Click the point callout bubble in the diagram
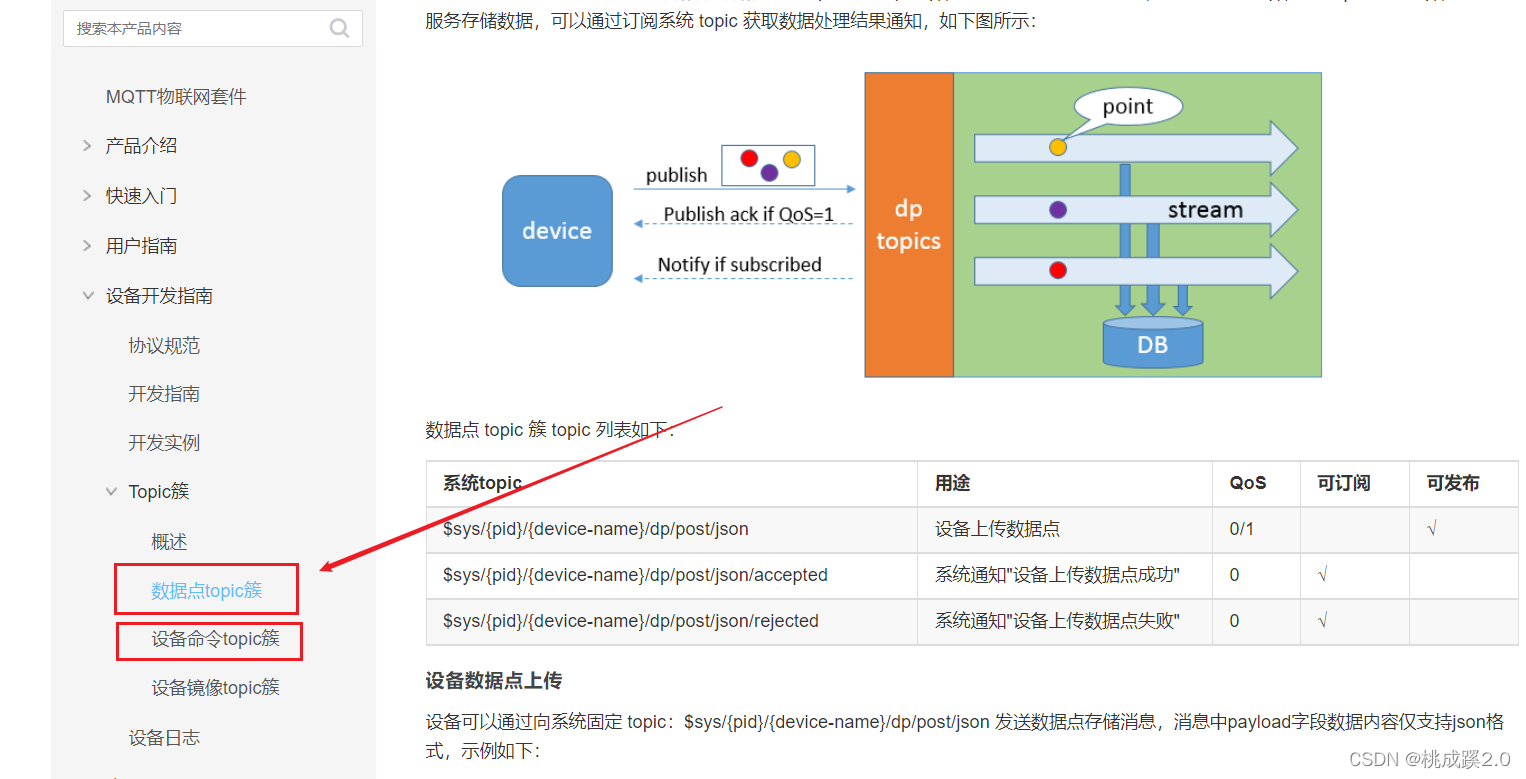1526x779 pixels. tap(1128, 106)
